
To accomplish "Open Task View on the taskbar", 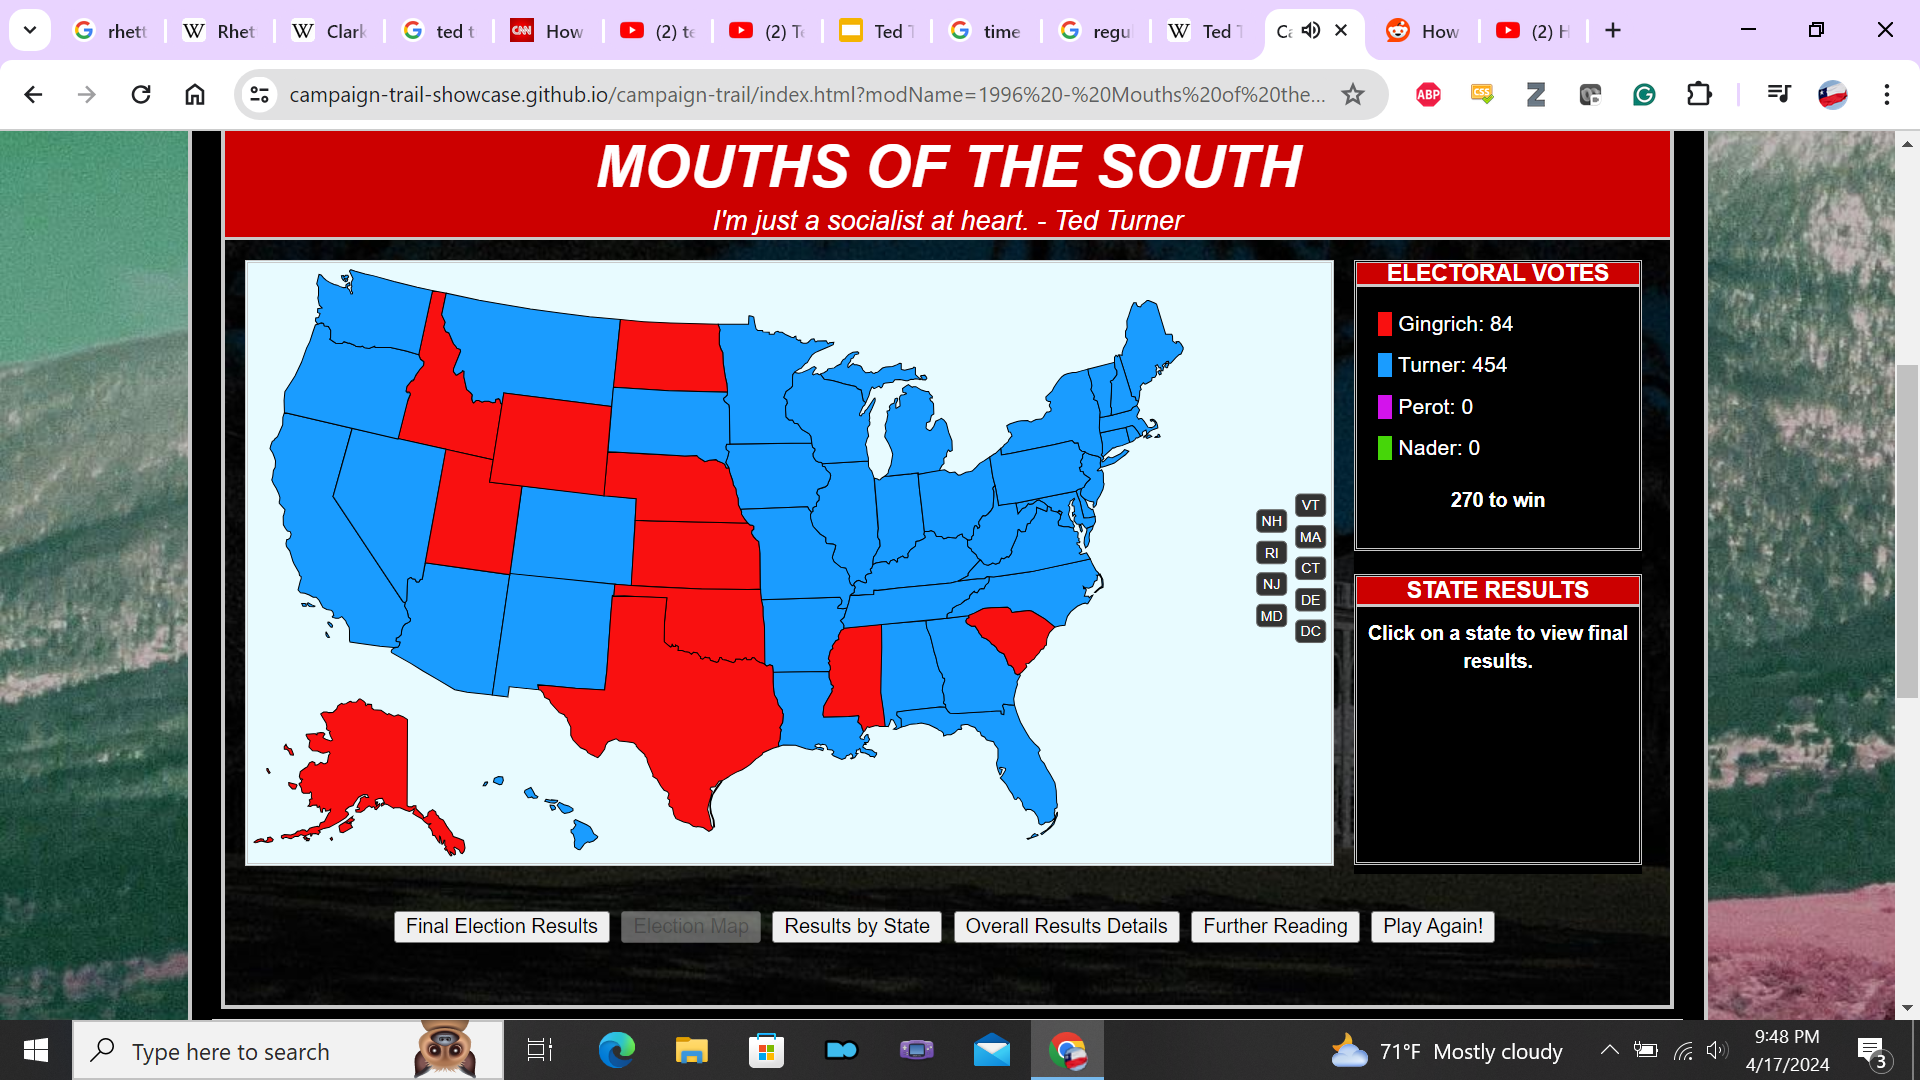I will [539, 1050].
